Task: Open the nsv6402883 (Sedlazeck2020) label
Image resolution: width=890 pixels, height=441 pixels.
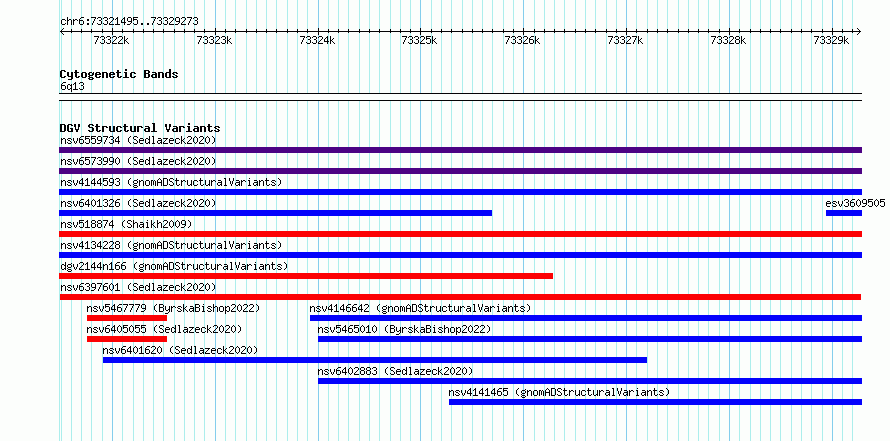Action: pyautogui.click(x=395, y=371)
